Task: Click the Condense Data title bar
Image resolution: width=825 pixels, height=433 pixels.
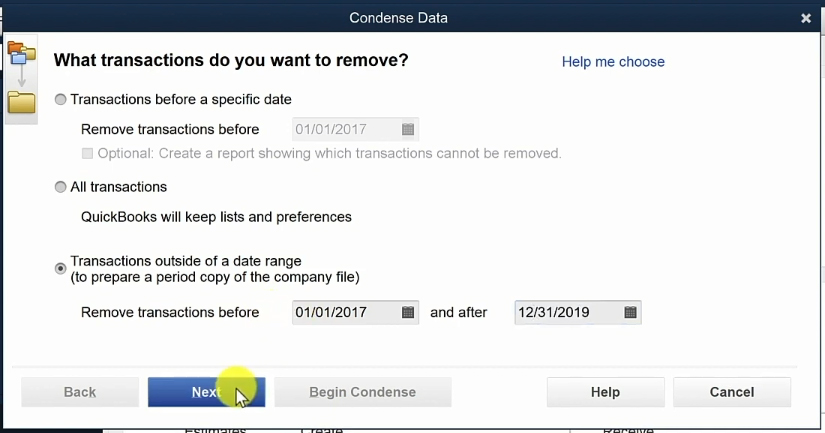Action: 398,18
